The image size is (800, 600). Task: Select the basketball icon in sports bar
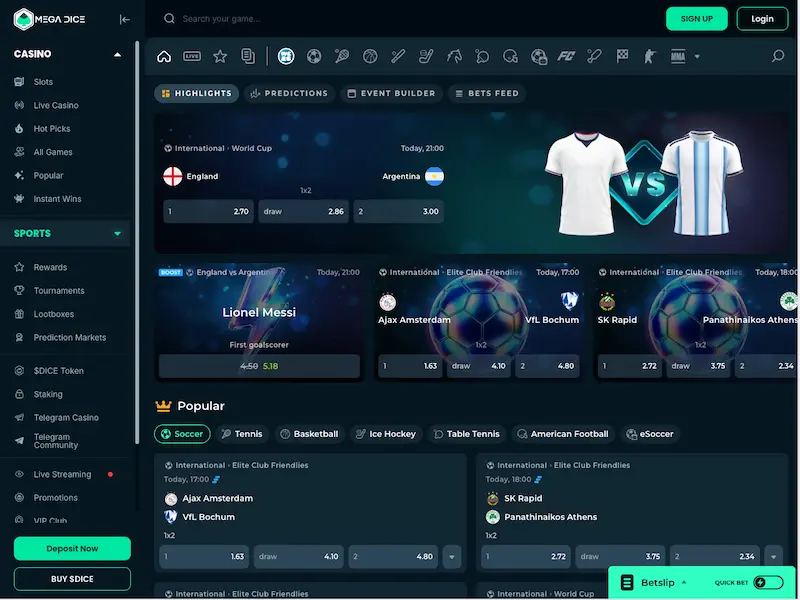pos(370,56)
